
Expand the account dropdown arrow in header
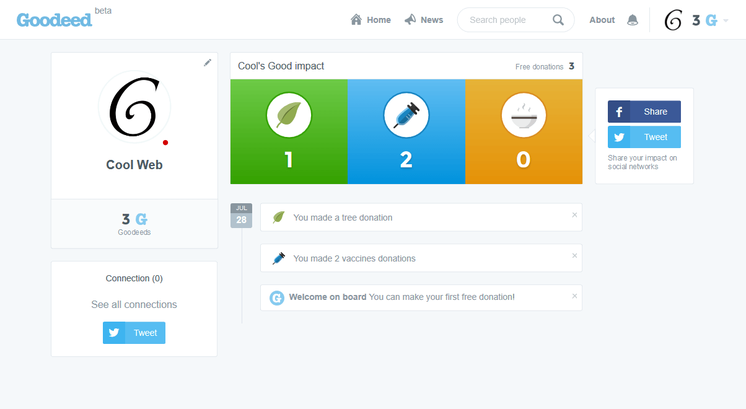(726, 20)
